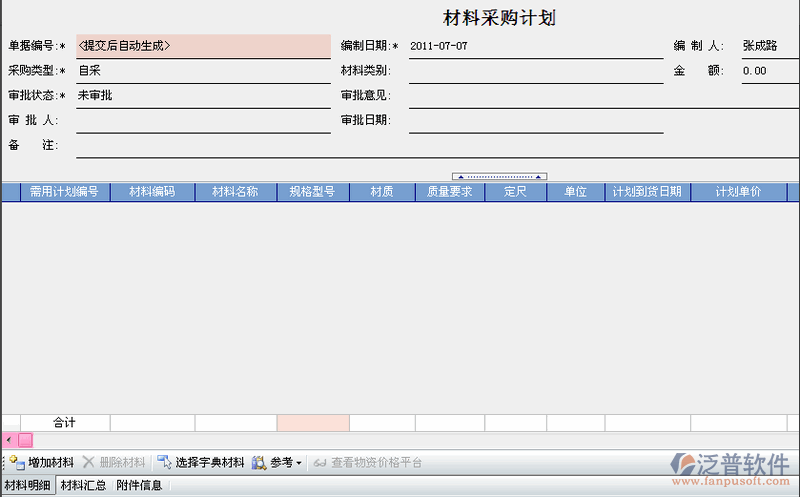This screenshot has width=800, height=497.
Task: Click the 单据编号 auto-generated field
Action: (x=204, y=46)
